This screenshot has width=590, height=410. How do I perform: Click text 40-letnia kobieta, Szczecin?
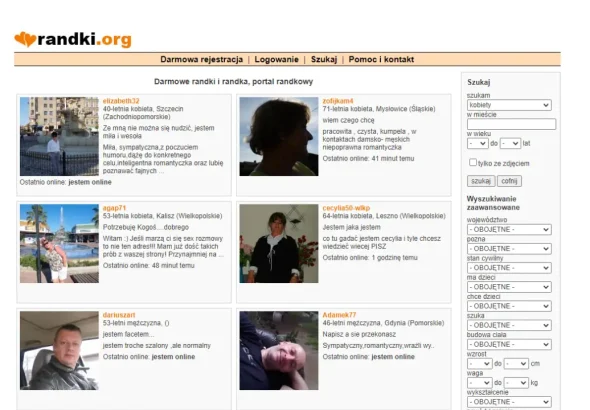click(x=143, y=109)
